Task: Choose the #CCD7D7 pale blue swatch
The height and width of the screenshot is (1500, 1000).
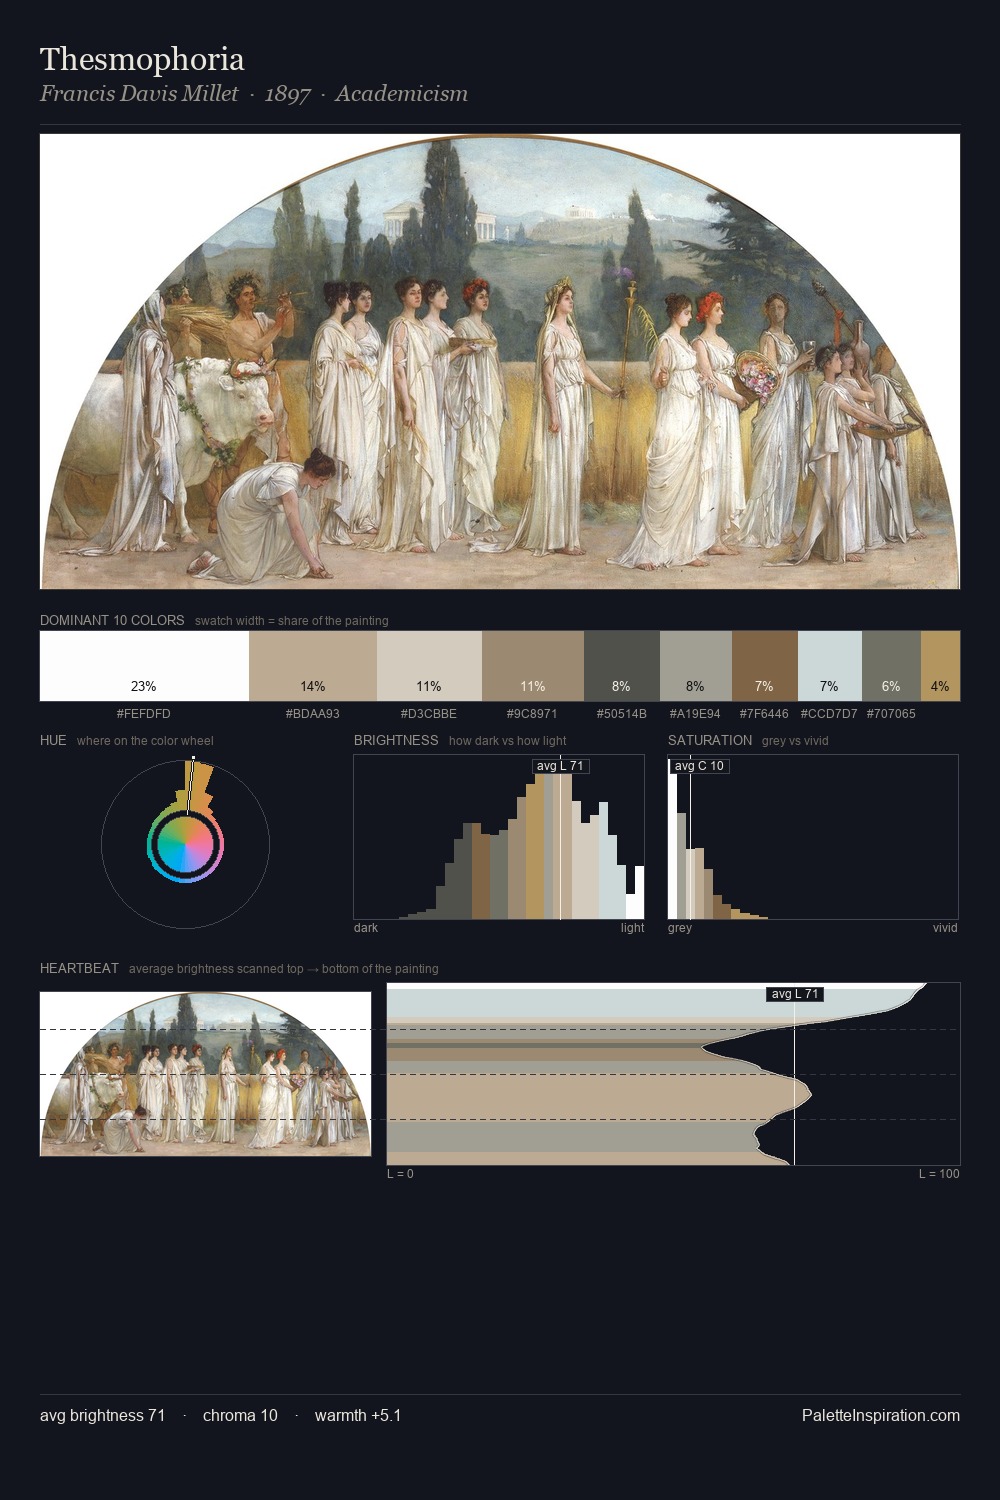Action: (830, 666)
